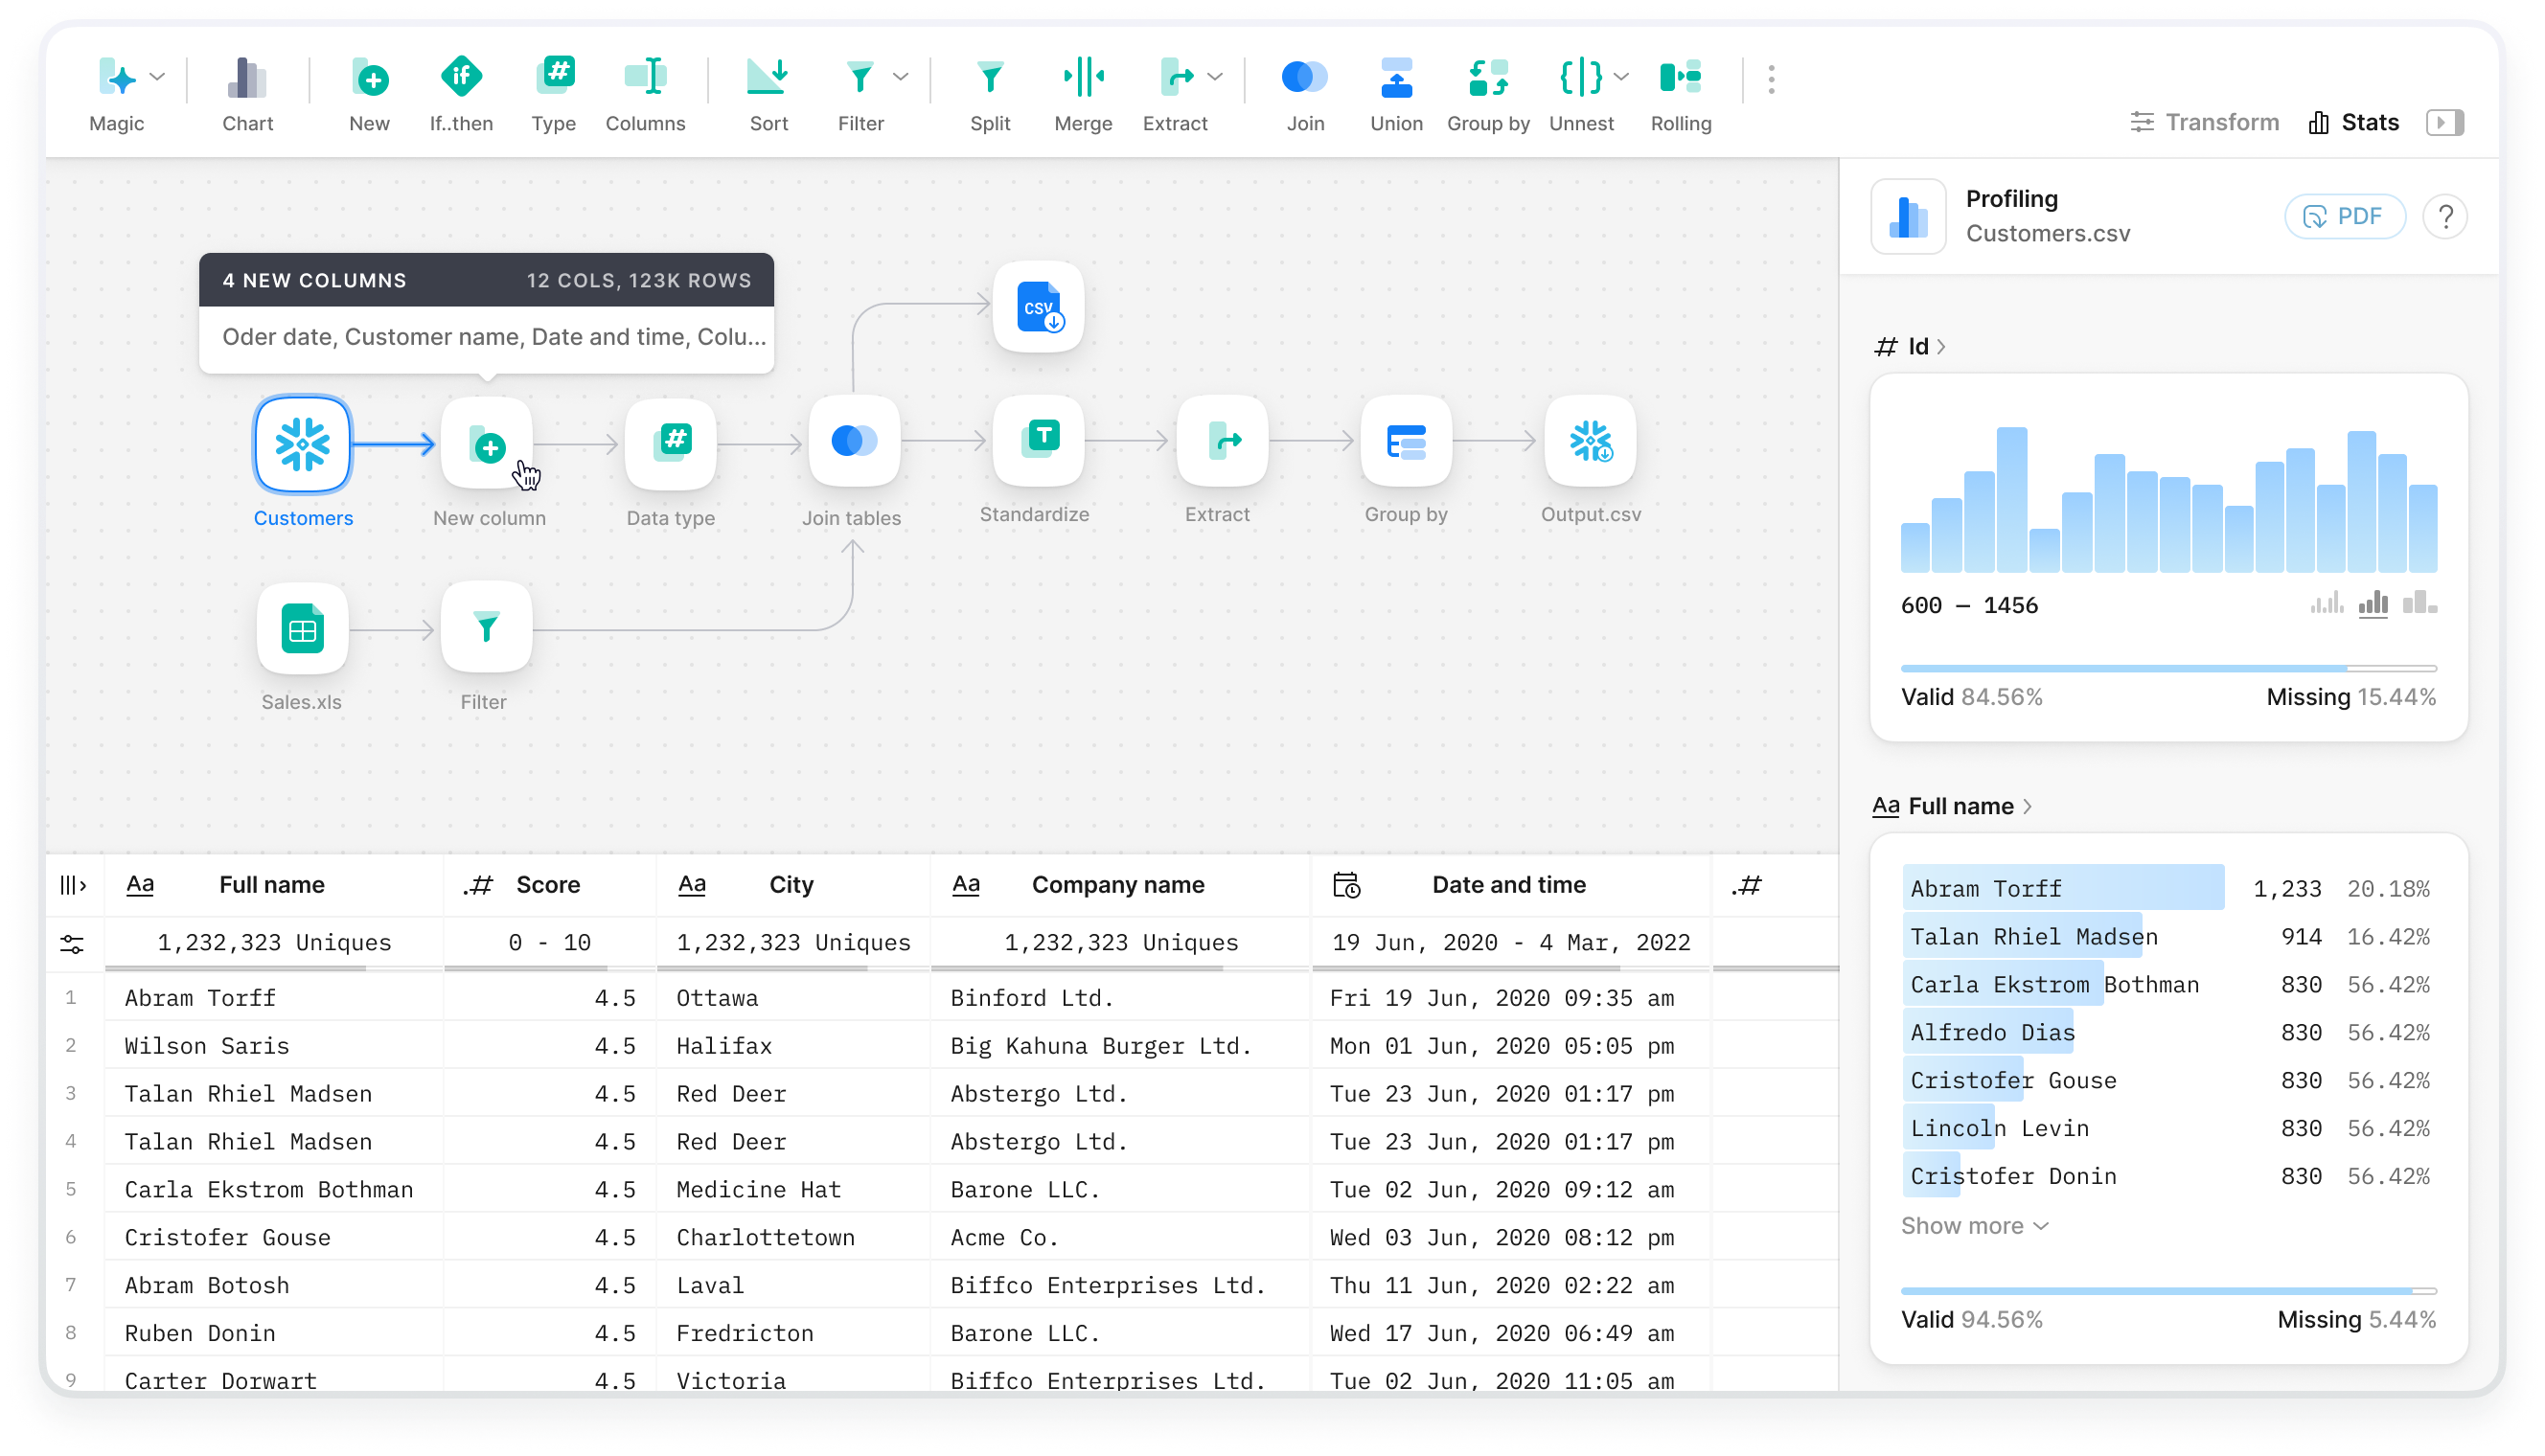This screenshot has width=2545, height=1456.
Task: Click the help question mark button
Action: click(2444, 216)
